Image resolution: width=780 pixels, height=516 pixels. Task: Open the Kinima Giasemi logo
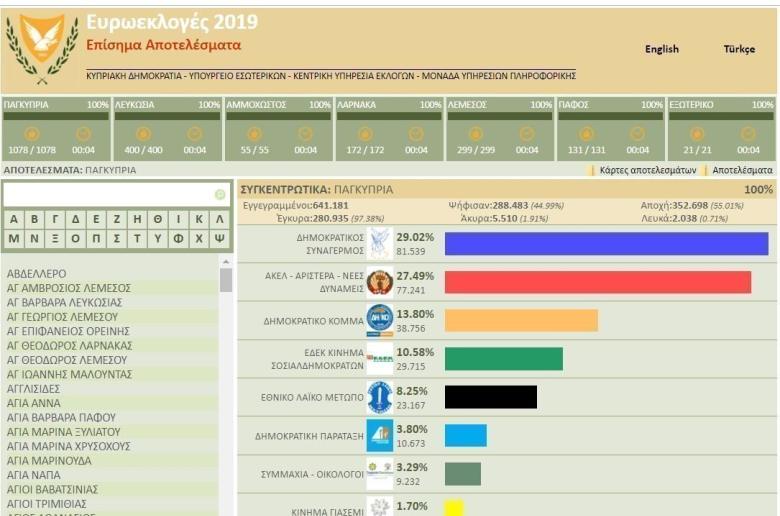380,506
